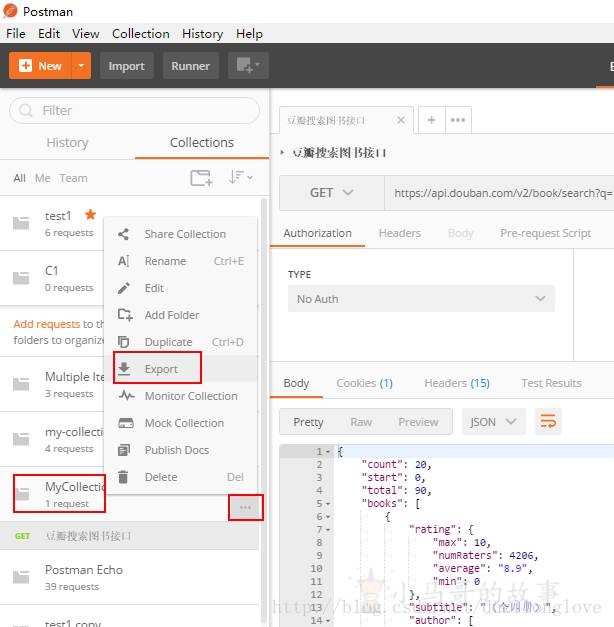This screenshot has width=614, height=627.
Task: Open the No Auth type dropdown
Action: coord(421,299)
